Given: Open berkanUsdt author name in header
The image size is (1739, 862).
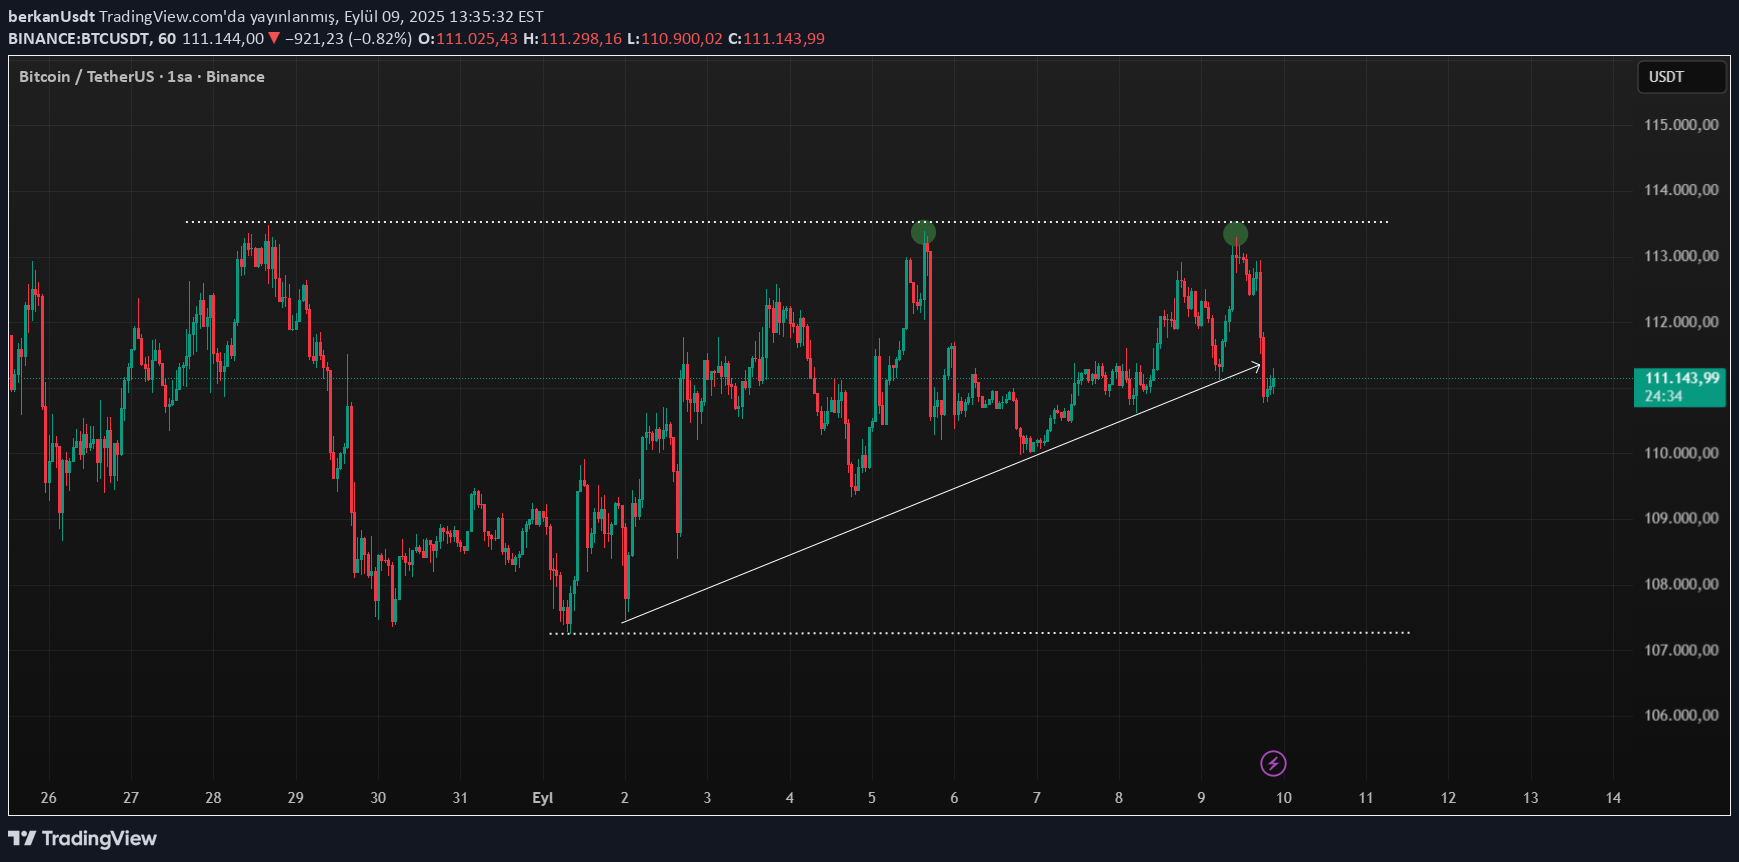Looking at the screenshot, I should [51, 17].
